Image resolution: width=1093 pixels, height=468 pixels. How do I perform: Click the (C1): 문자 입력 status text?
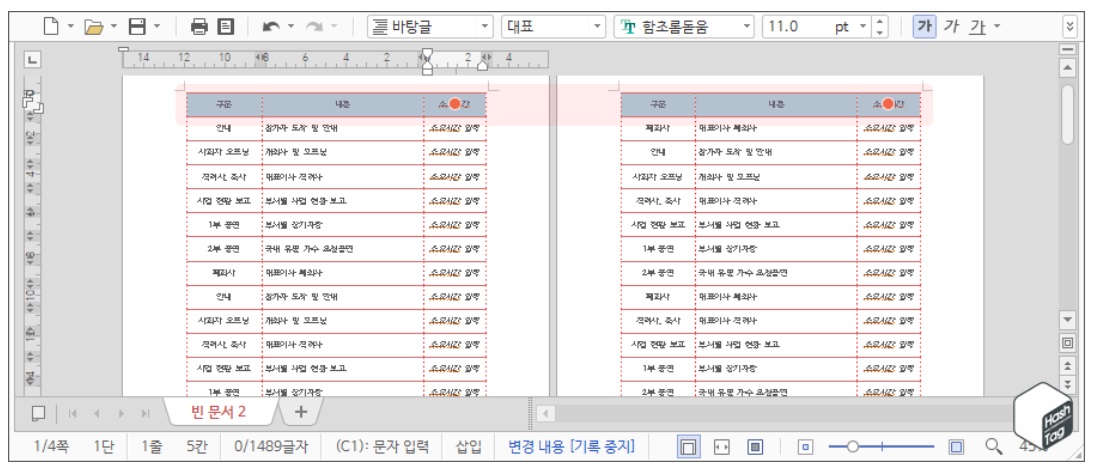point(383,446)
